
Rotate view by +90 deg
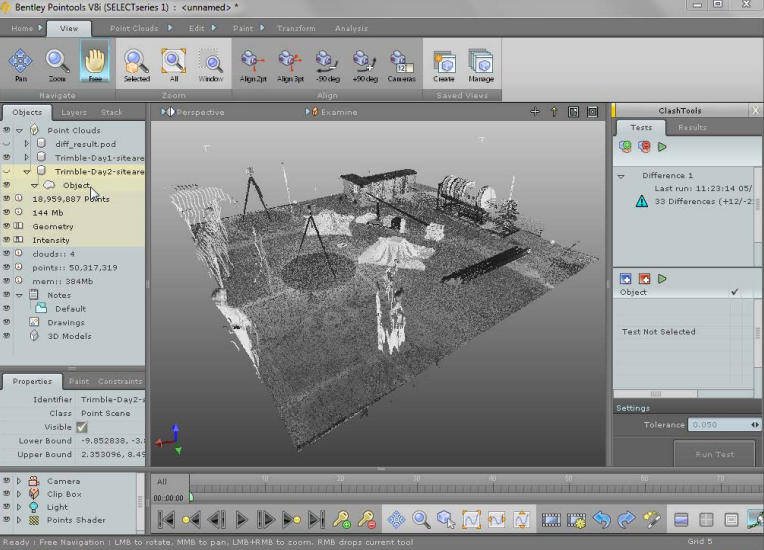tap(364, 66)
